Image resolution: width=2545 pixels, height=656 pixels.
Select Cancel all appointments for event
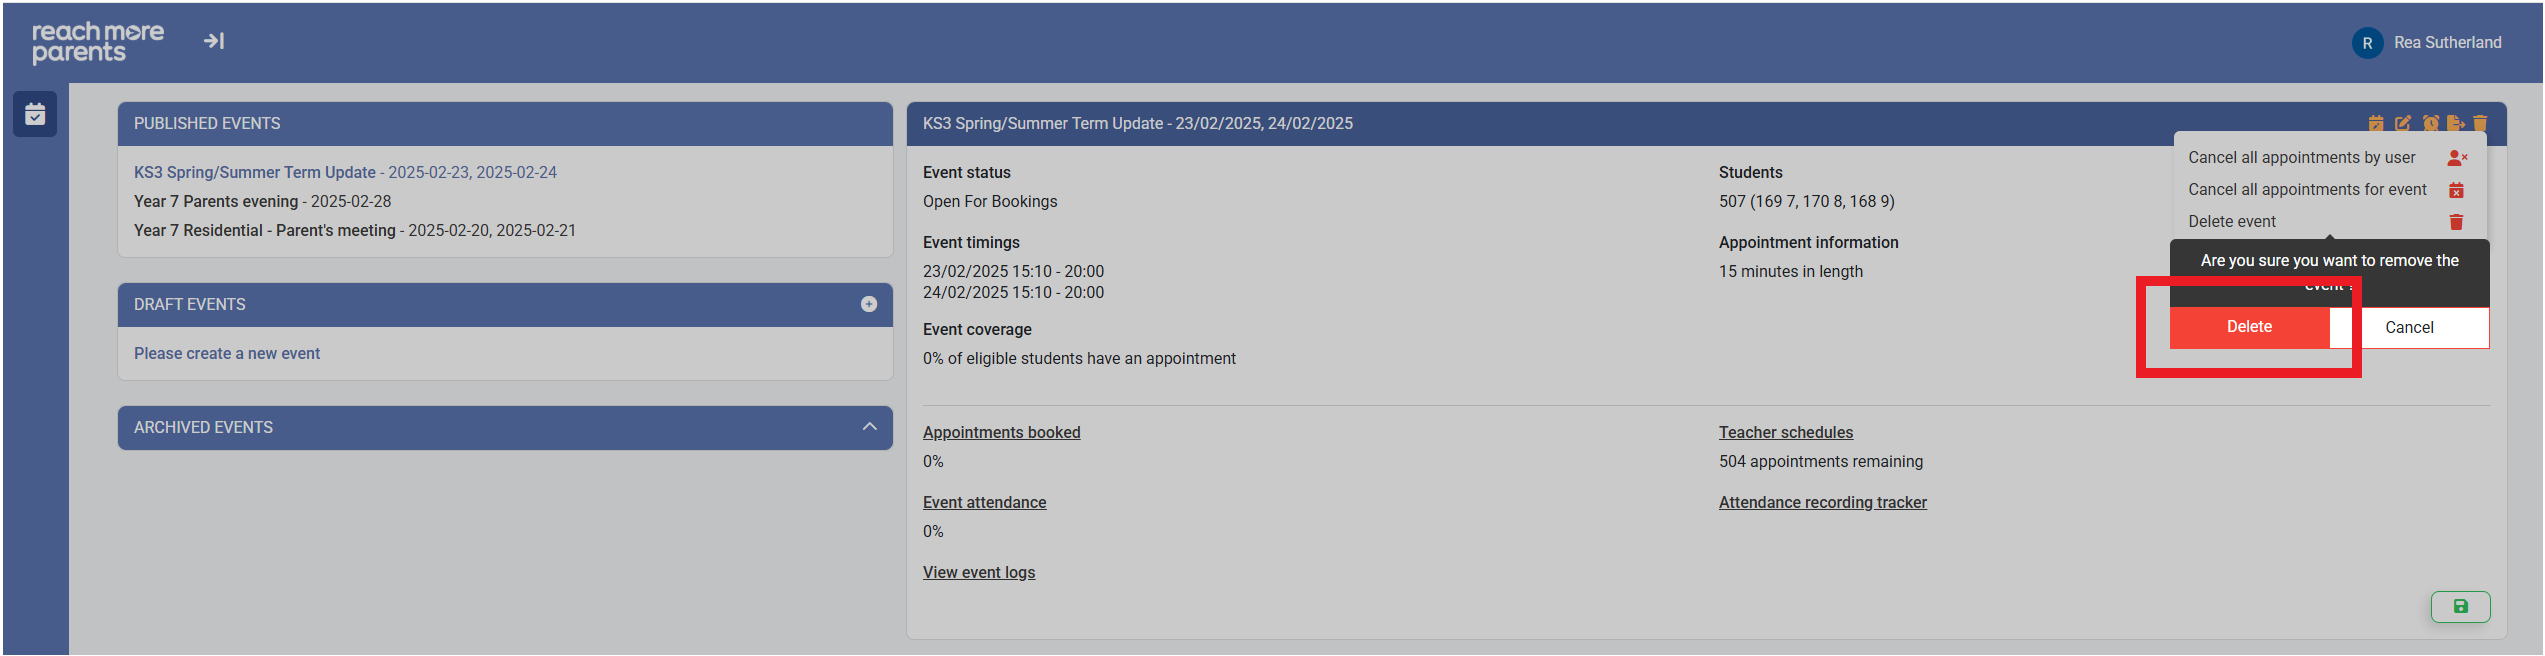[2307, 190]
